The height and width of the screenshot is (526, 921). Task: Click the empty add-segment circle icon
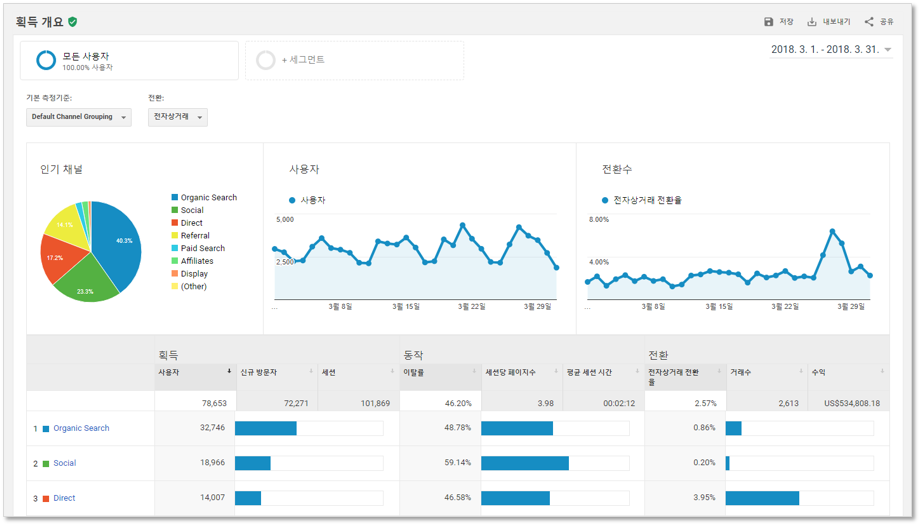[x=265, y=60]
